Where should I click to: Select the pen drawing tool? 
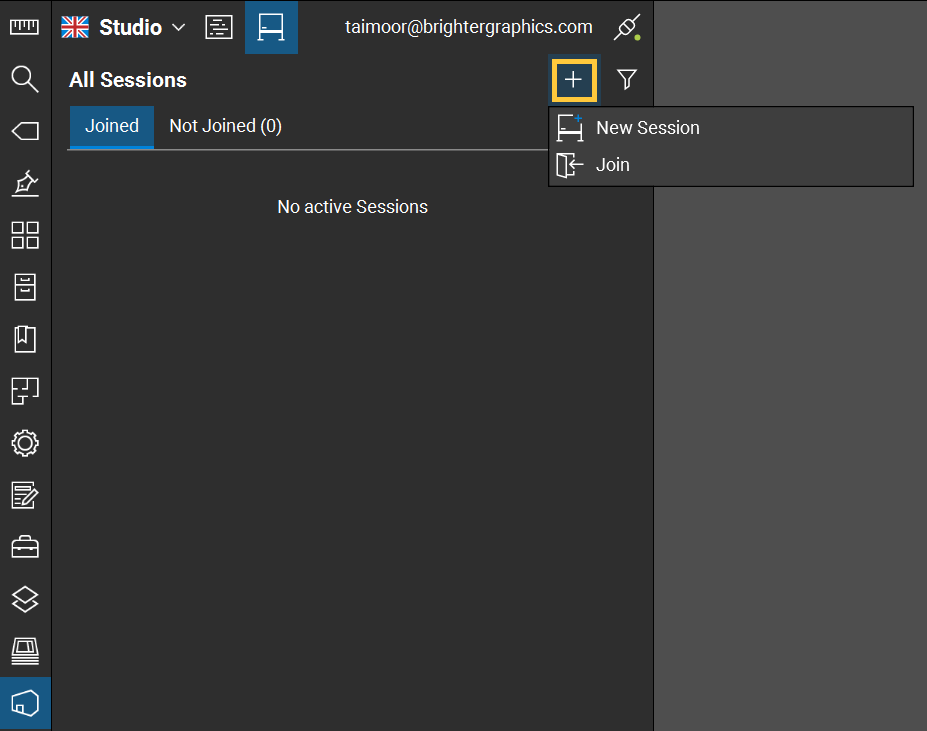[24, 183]
